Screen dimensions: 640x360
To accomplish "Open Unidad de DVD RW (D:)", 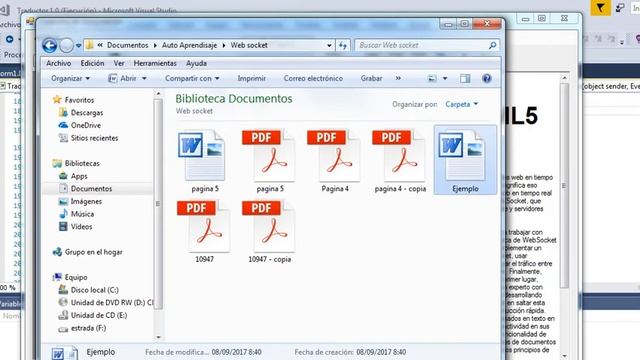I will pos(112,303).
